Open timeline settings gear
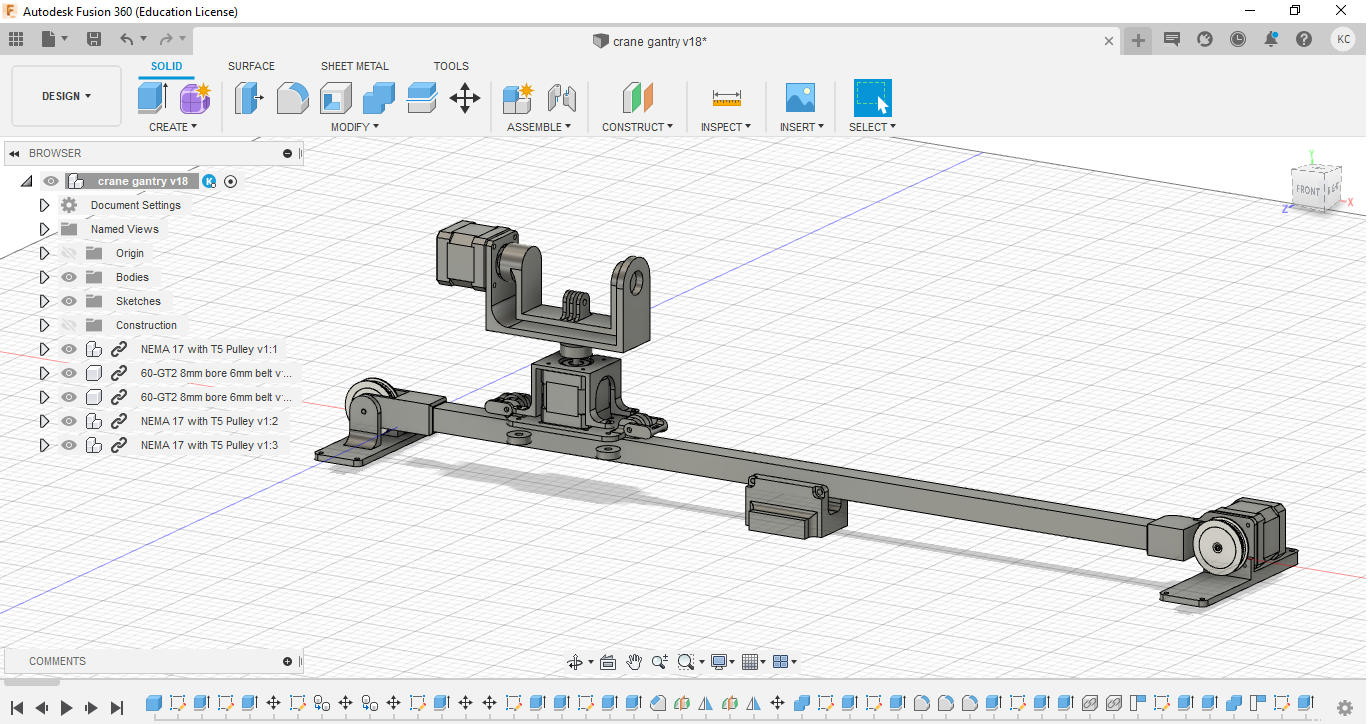Image resolution: width=1368 pixels, height=724 pixels. (x=1345, y=707)
